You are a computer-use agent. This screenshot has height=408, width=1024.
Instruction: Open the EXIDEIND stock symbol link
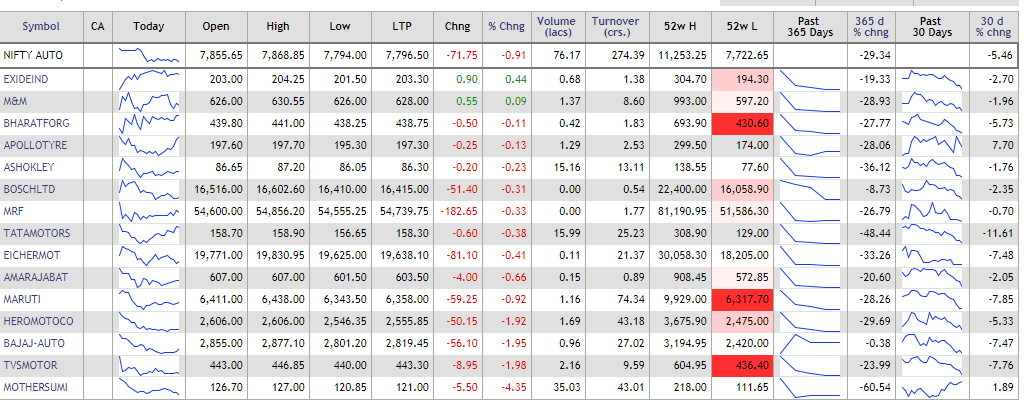25,78
